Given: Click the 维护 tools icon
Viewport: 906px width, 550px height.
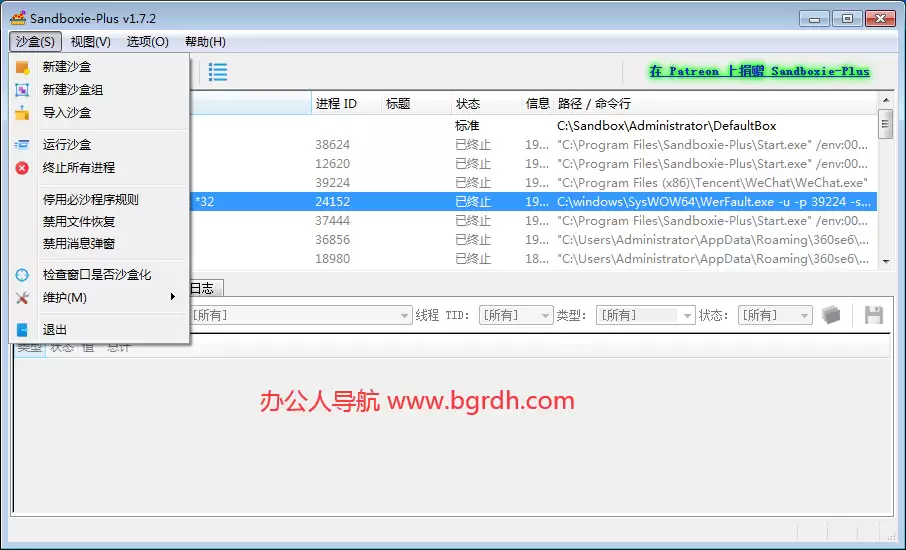Looking at the screenshot, I should click(22, 298).
